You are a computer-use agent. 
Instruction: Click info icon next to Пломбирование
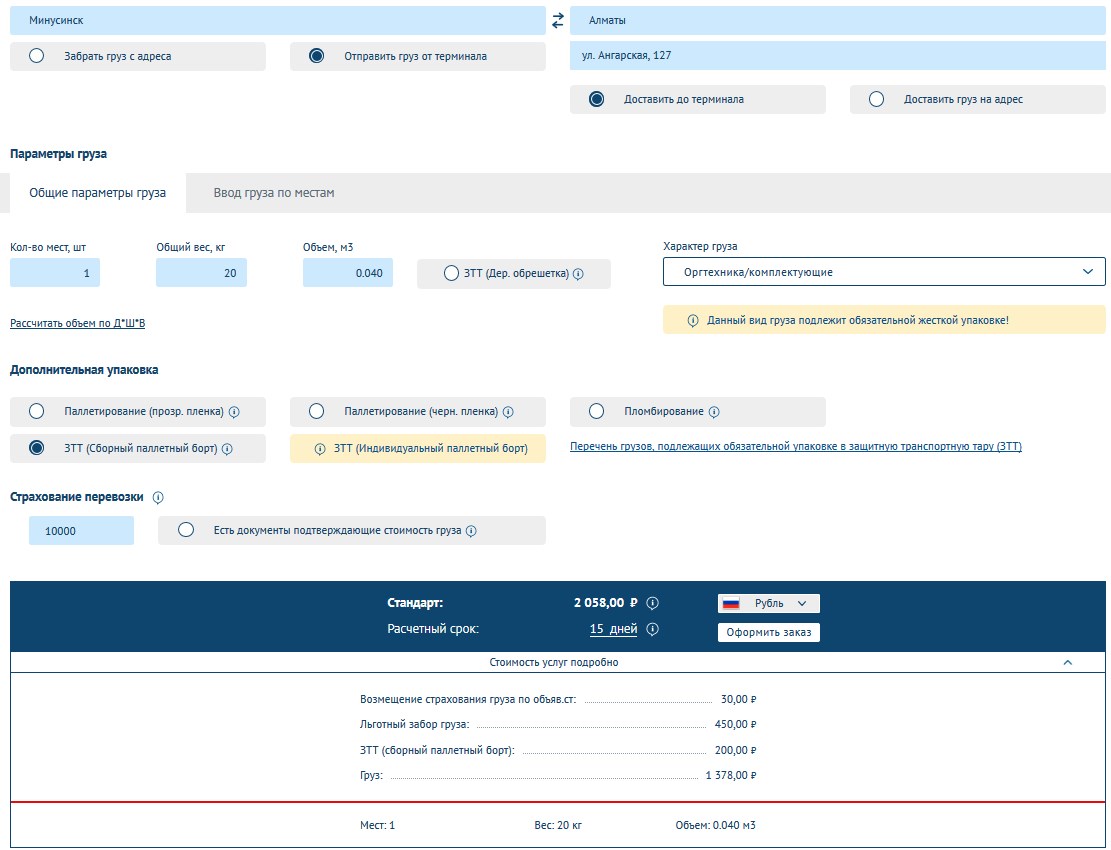click(x=714, y=412)
